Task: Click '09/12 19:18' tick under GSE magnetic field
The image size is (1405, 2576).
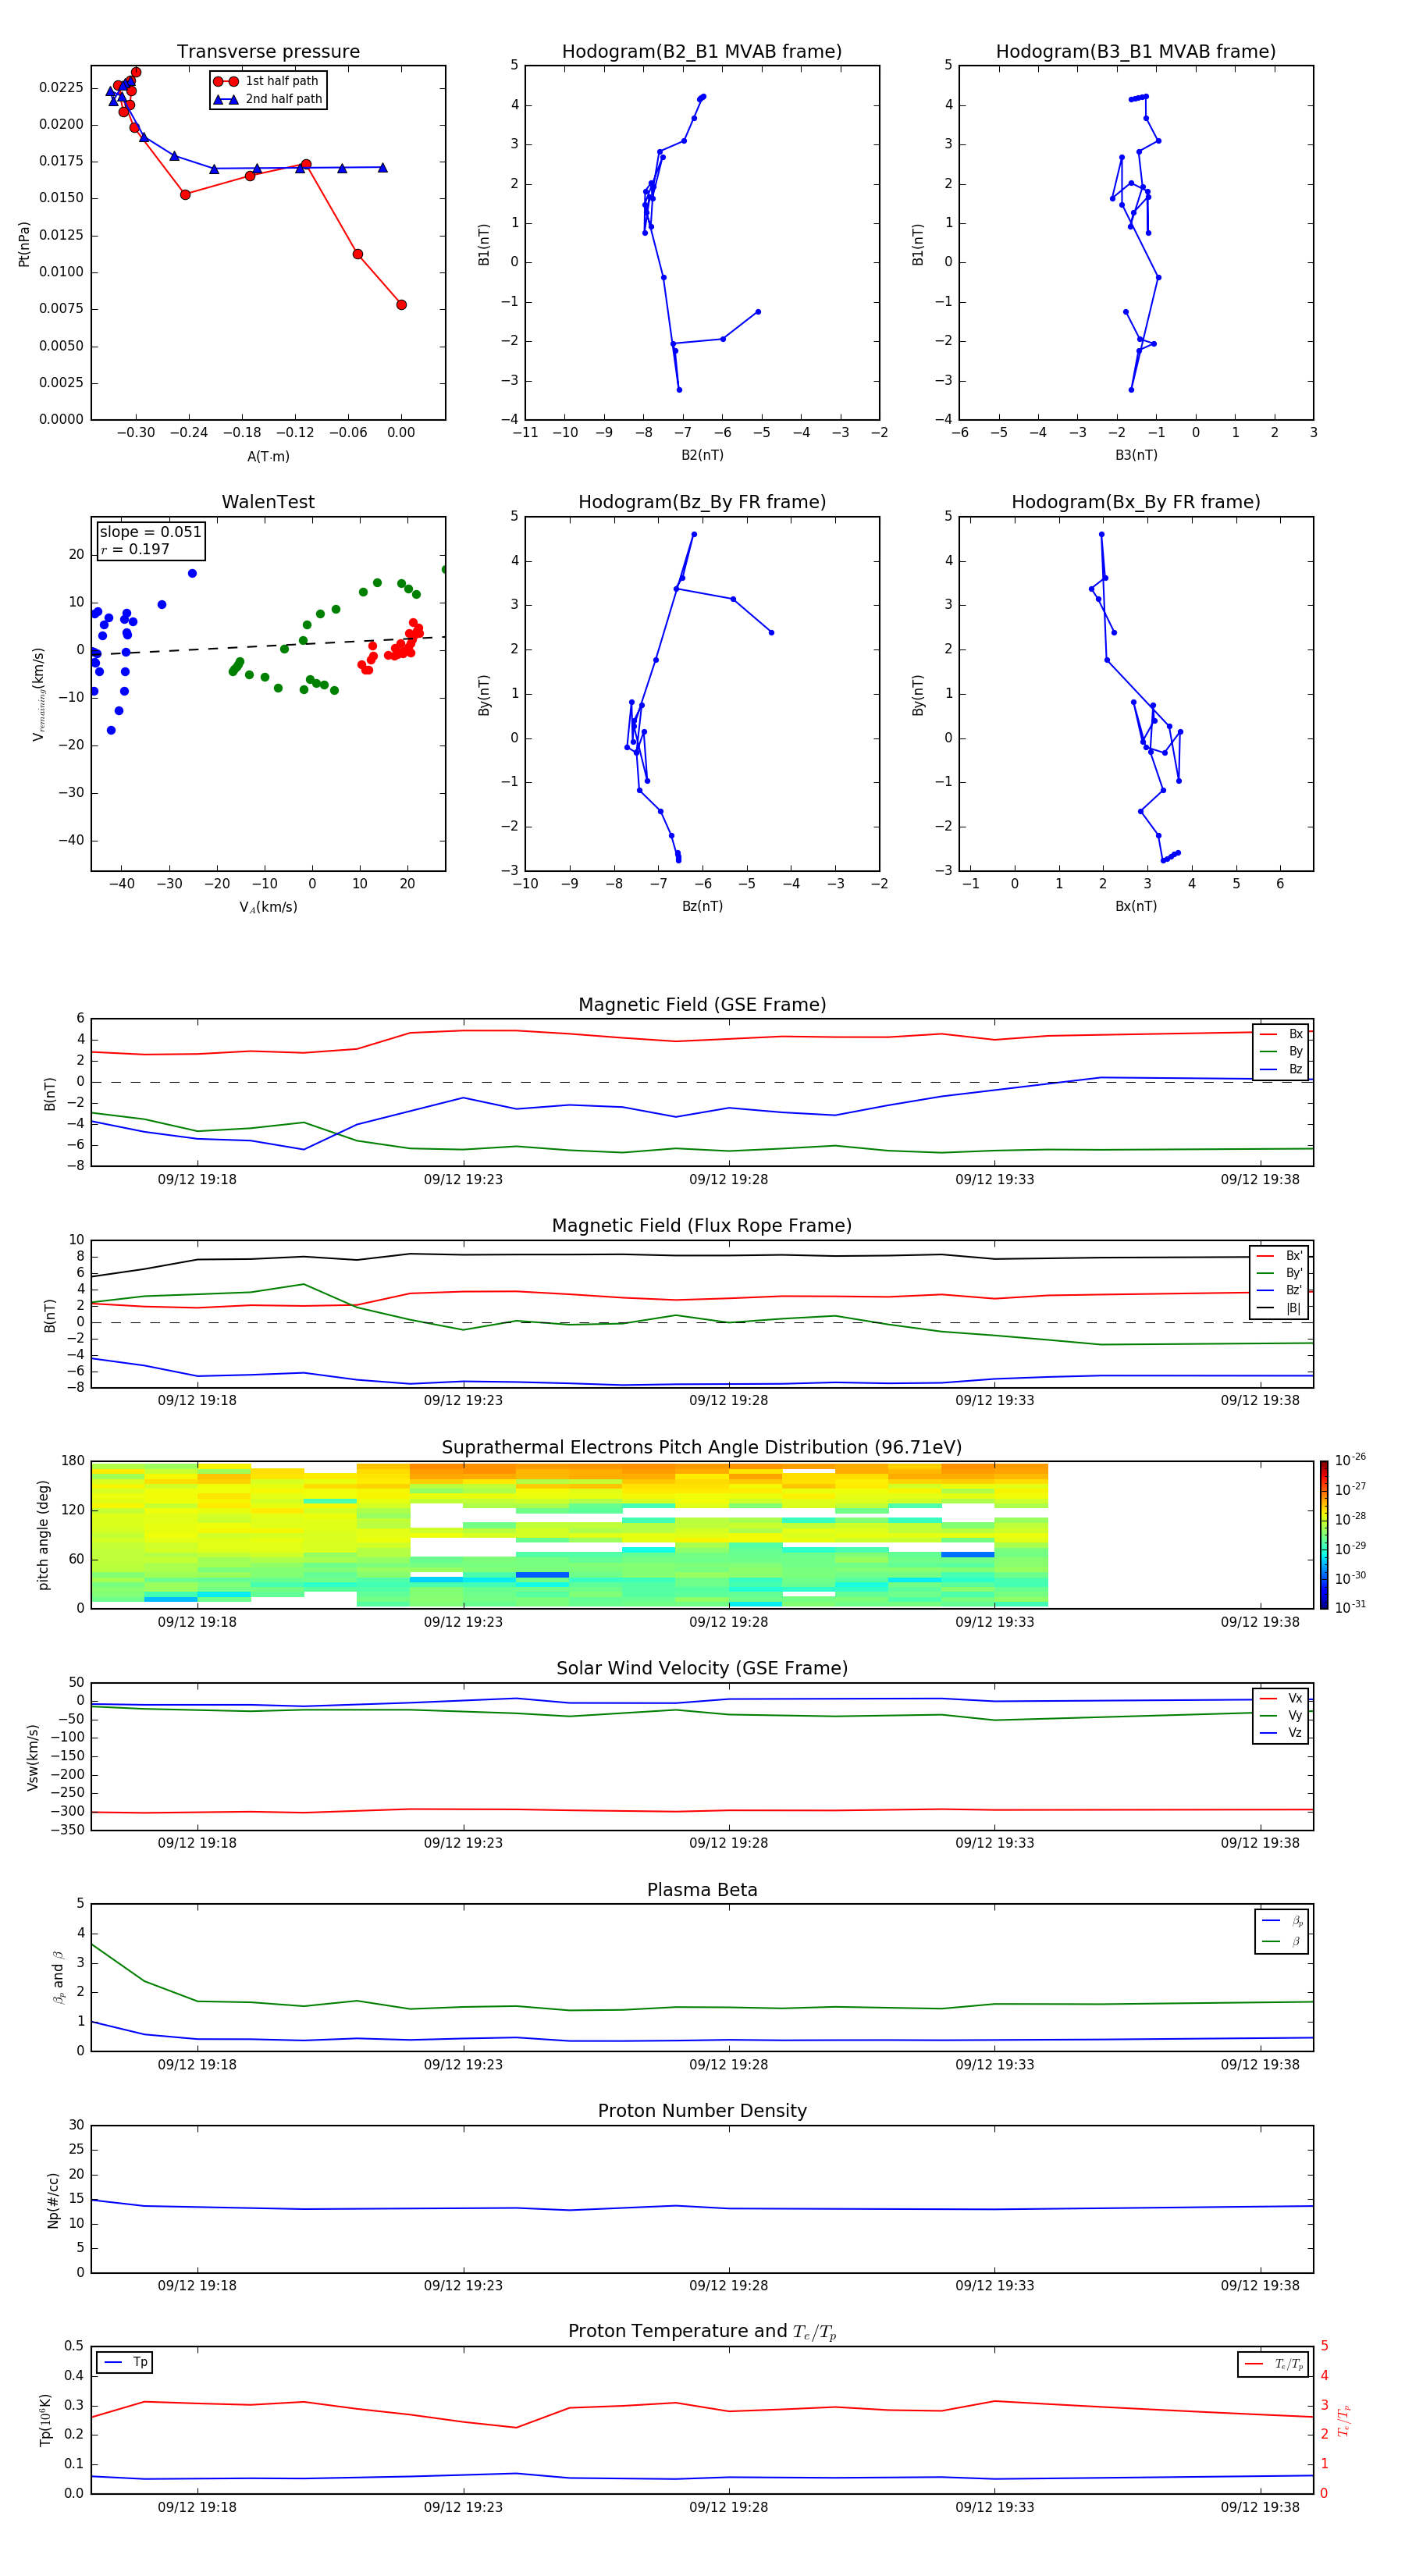Action: pos(197,1180)
